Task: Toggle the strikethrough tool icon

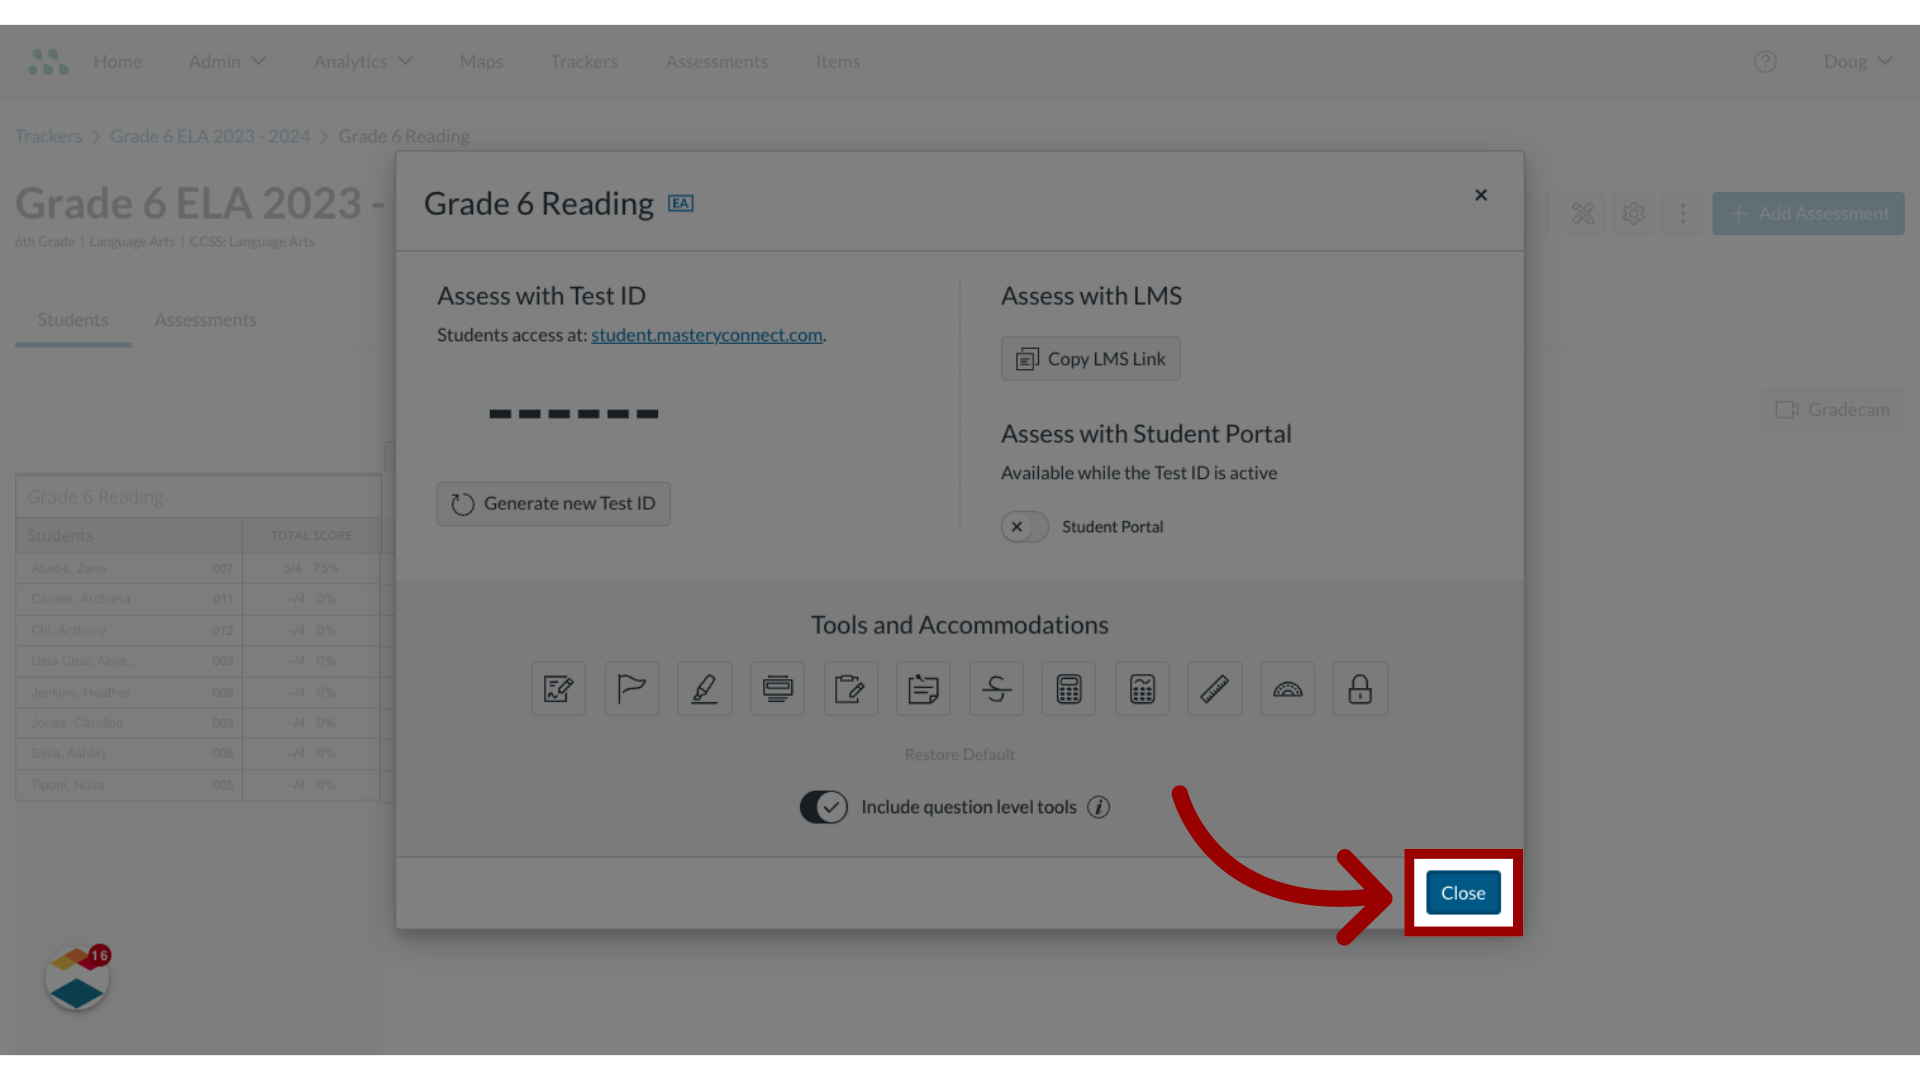Action: tap(996, 688)
